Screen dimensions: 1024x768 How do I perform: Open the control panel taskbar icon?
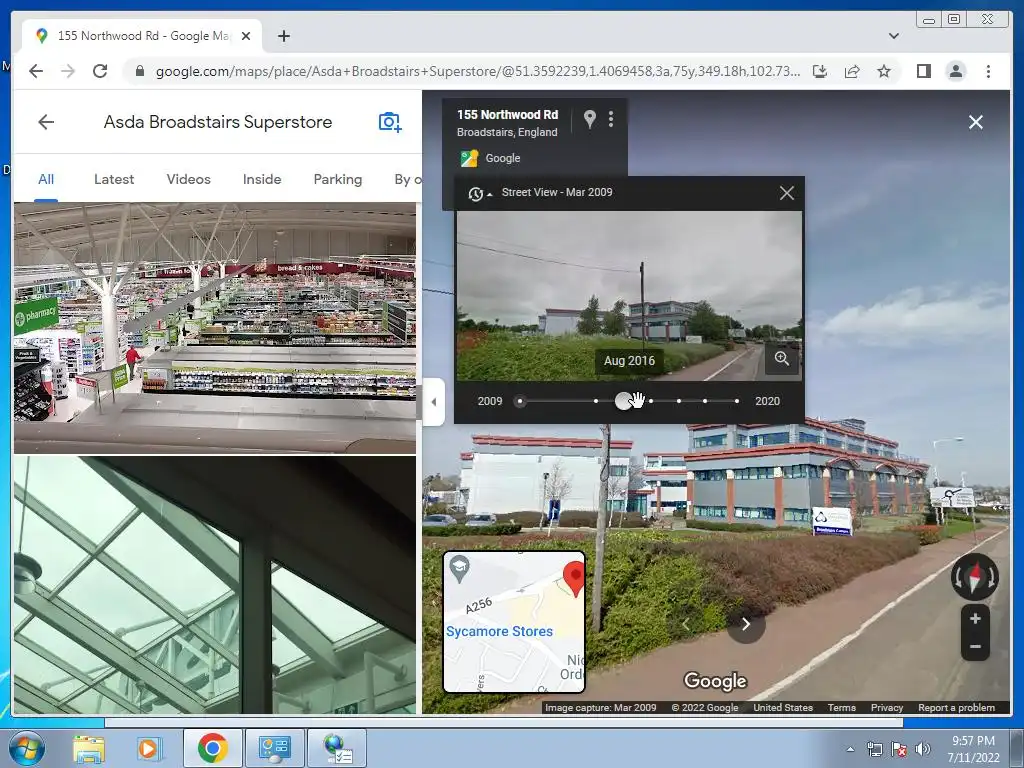[274, 748]
